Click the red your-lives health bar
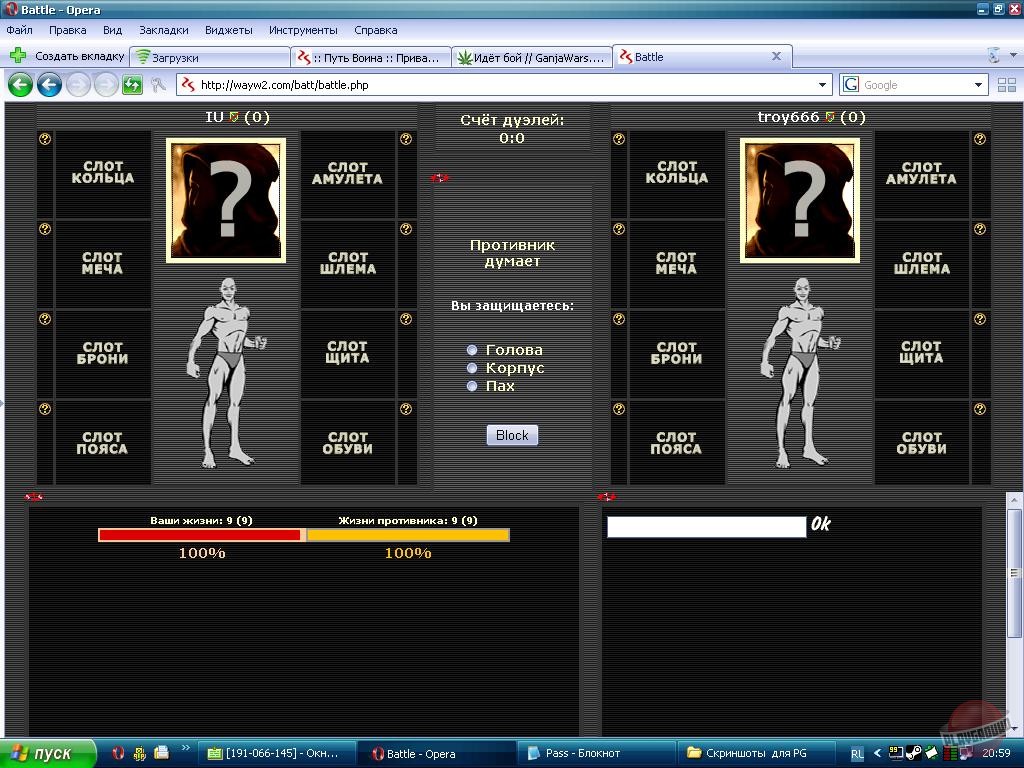The image size is (1024, 768). 200,535
